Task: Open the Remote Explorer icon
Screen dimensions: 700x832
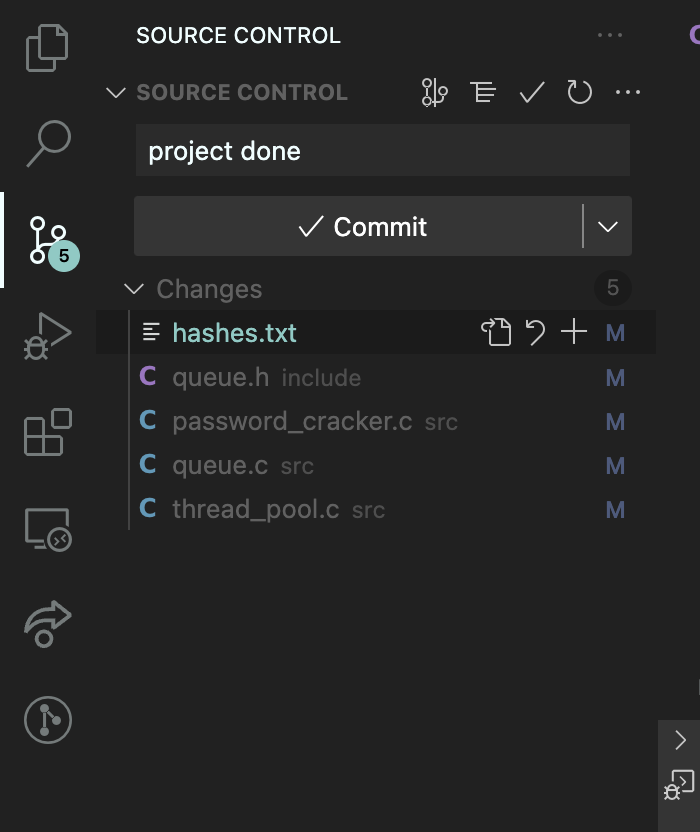Action: click(x=48, y=529)
